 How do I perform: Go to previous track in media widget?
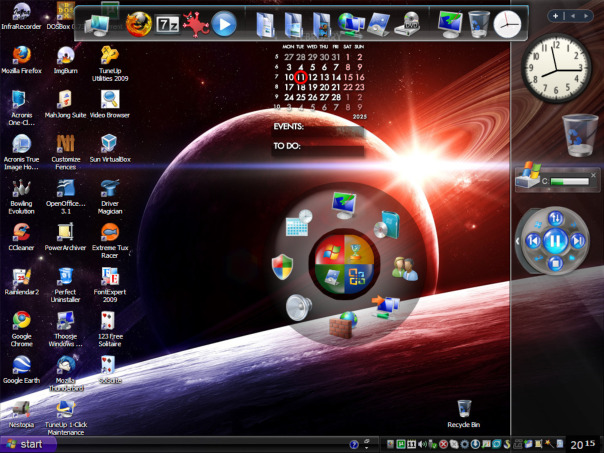pyautogui.click(x=532, y=241)
